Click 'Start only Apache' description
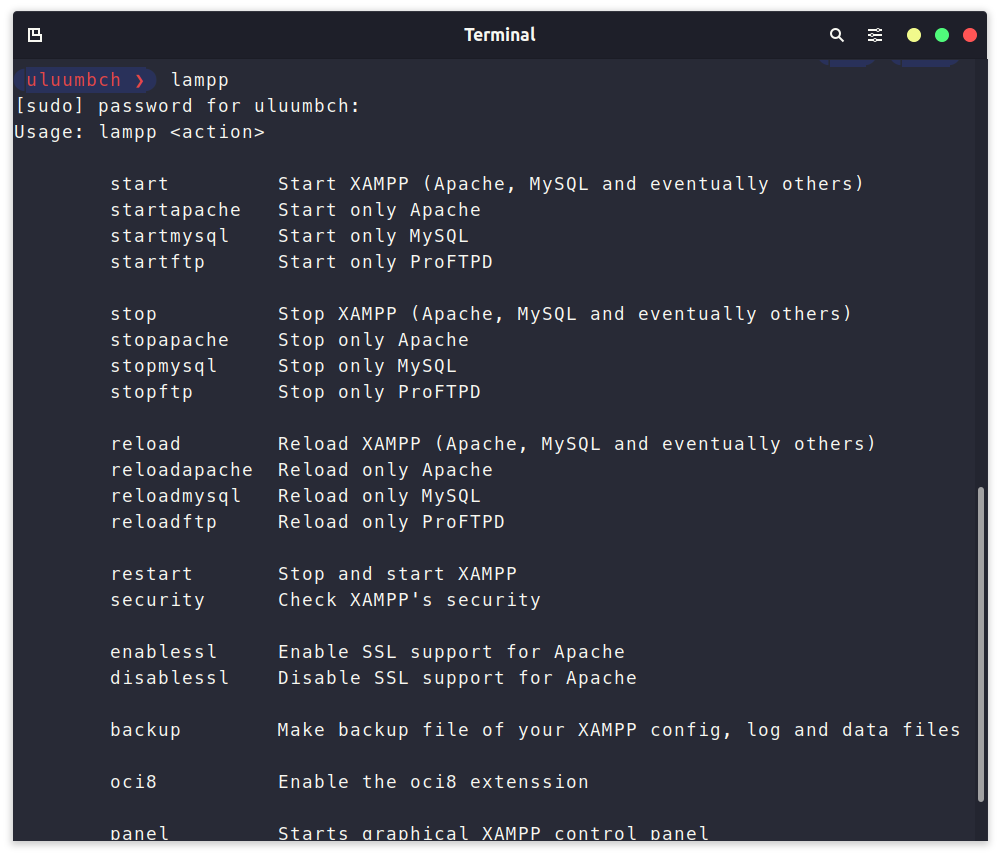Viewport: 1000px width, 856px height. [x=379, y=210]
